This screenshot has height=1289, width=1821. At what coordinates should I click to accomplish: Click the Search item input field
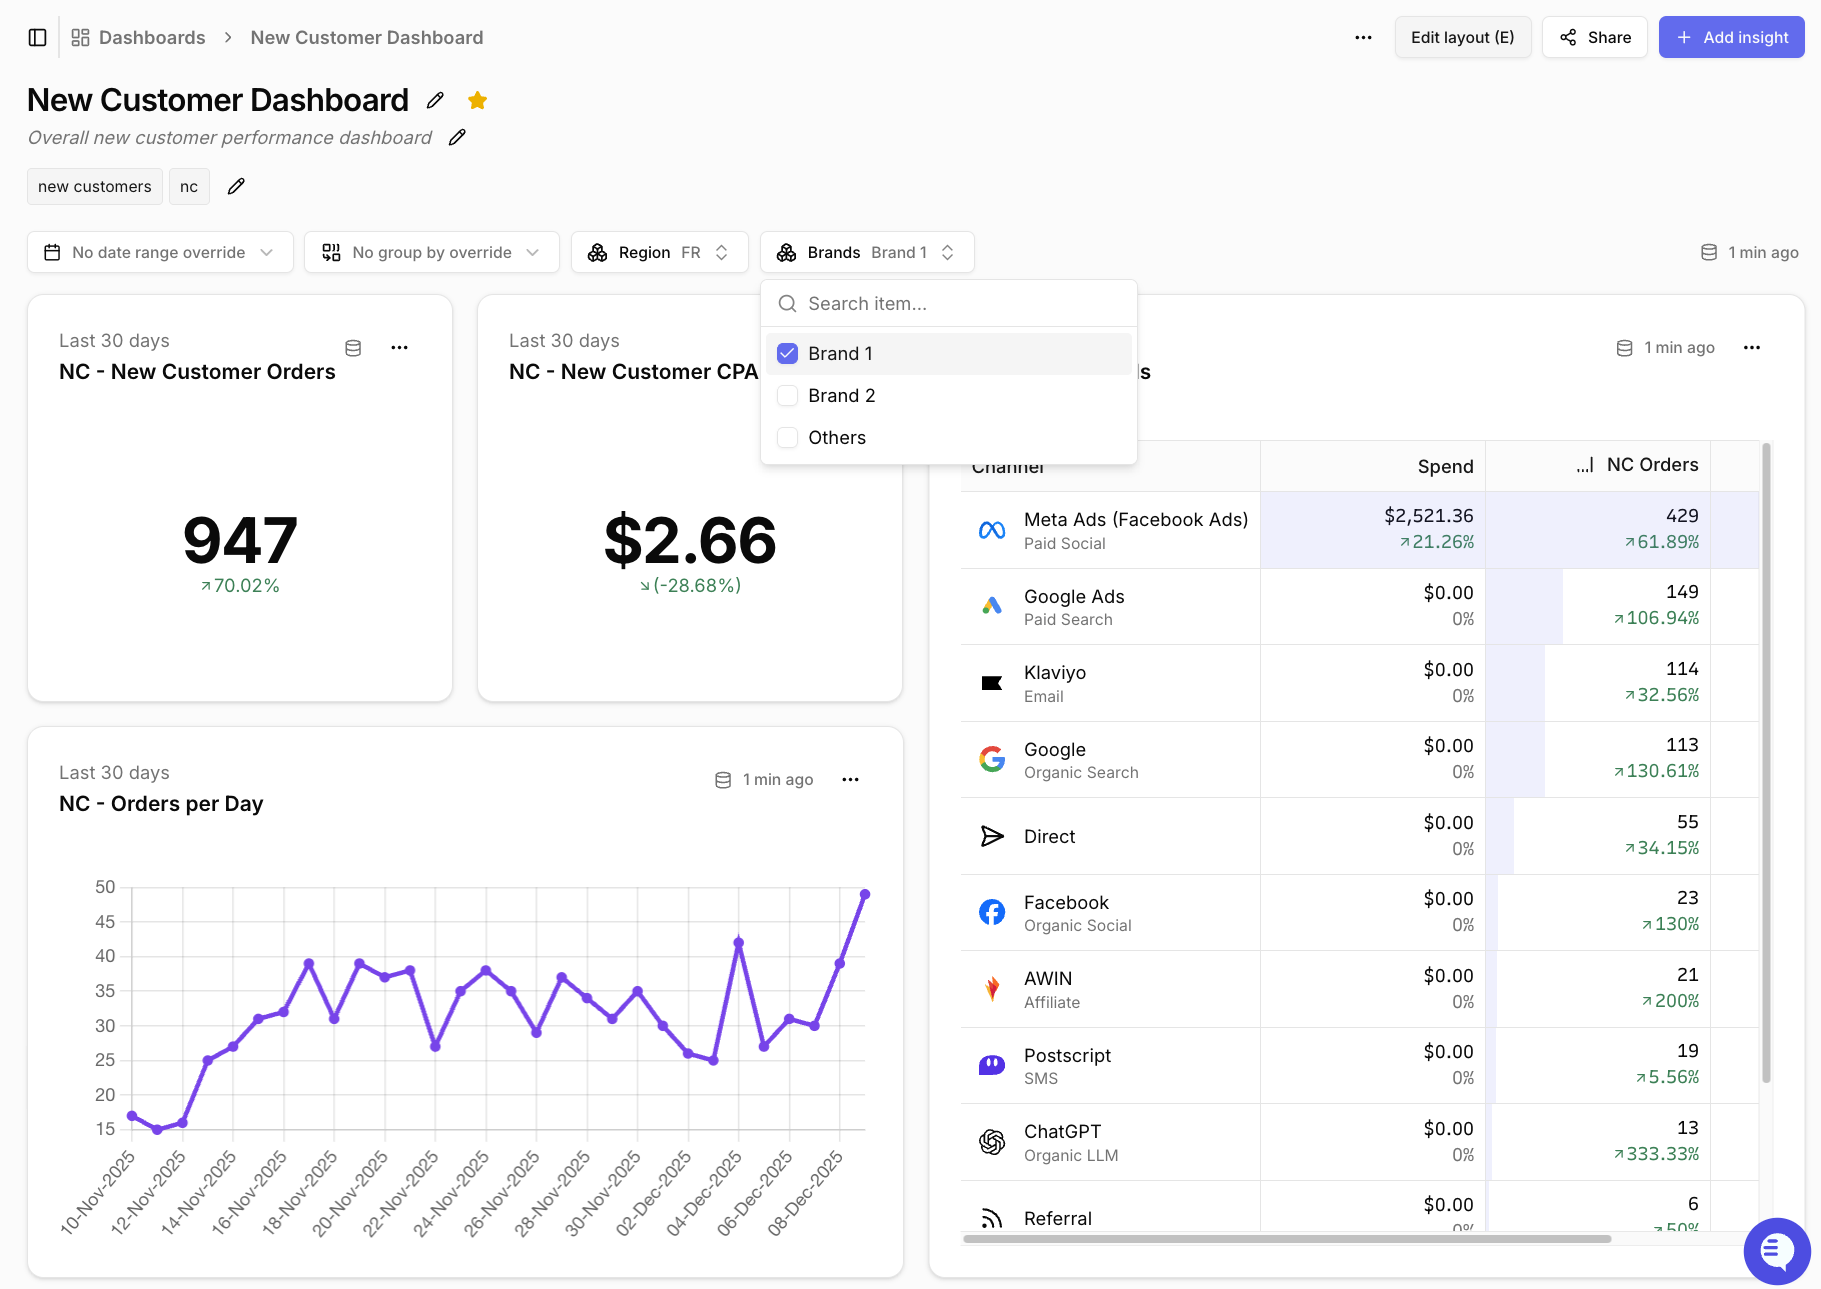949,304
